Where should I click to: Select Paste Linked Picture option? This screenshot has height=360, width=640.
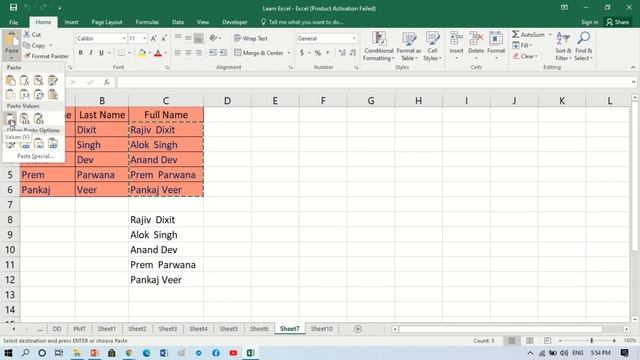coord(53,143)
